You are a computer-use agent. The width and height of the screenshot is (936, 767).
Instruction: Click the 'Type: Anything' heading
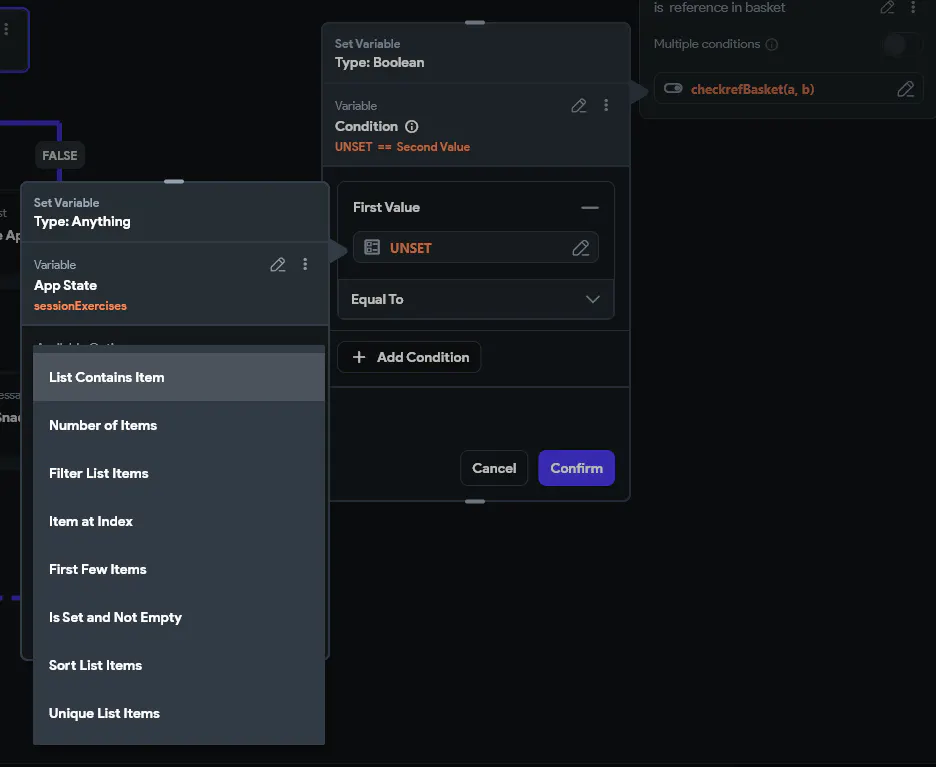pyautogui.click(x=82, y=221)
